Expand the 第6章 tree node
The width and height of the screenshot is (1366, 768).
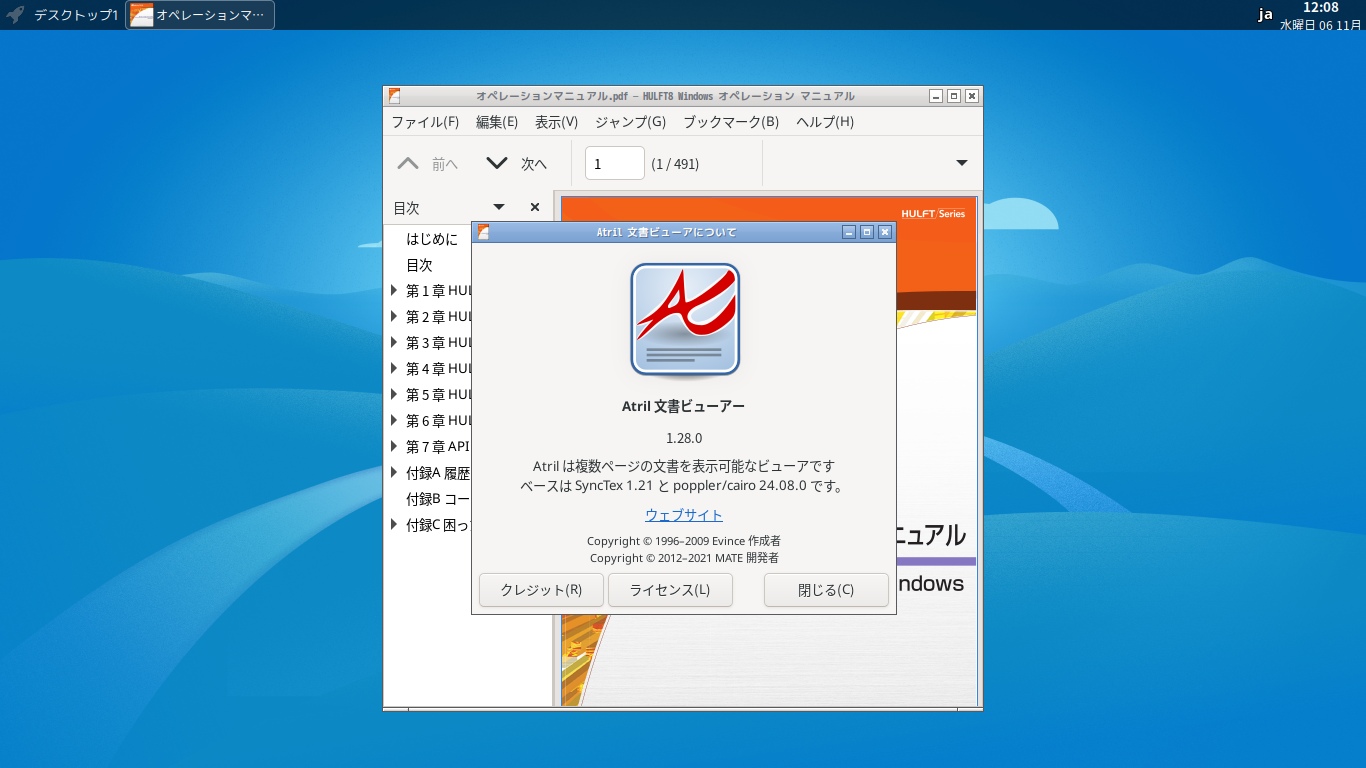(394, 421)
